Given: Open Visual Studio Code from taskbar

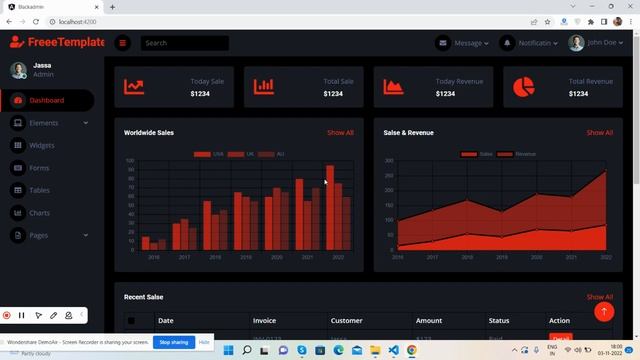Looking at the screenshot, I should pos(393,350).
